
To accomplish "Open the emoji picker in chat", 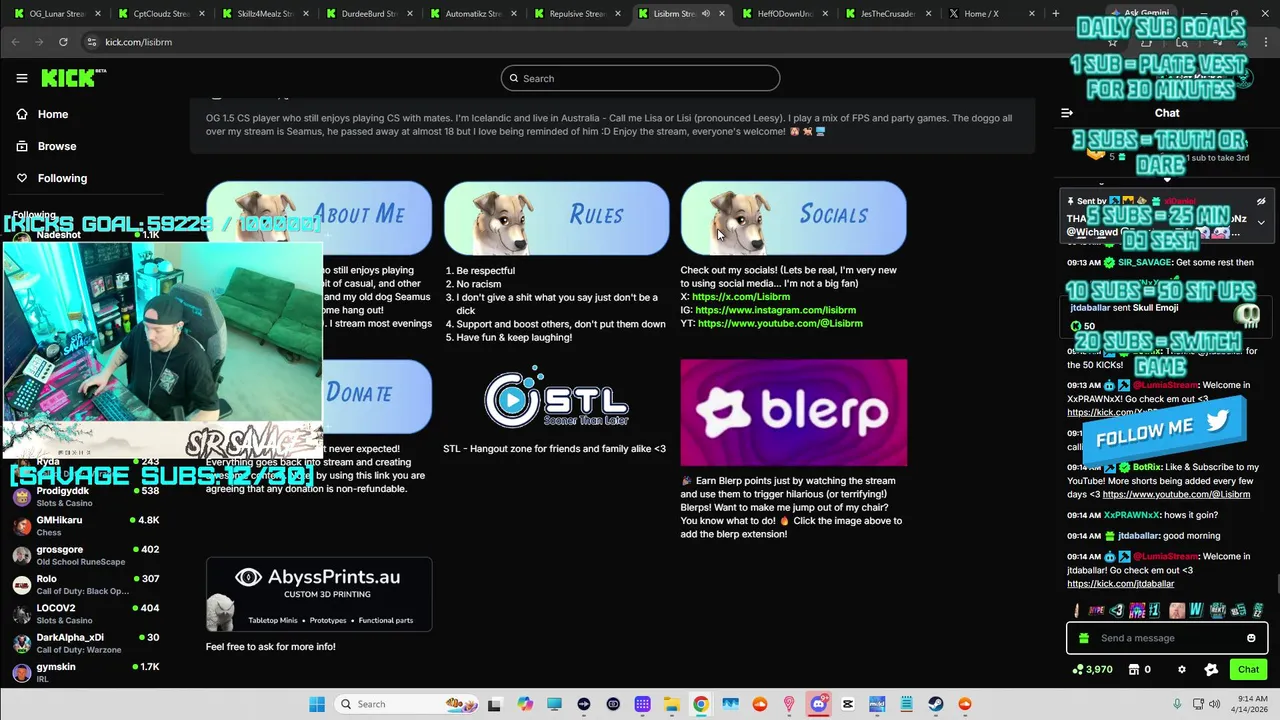I will pyautogui.click(x=1251, y=638).
